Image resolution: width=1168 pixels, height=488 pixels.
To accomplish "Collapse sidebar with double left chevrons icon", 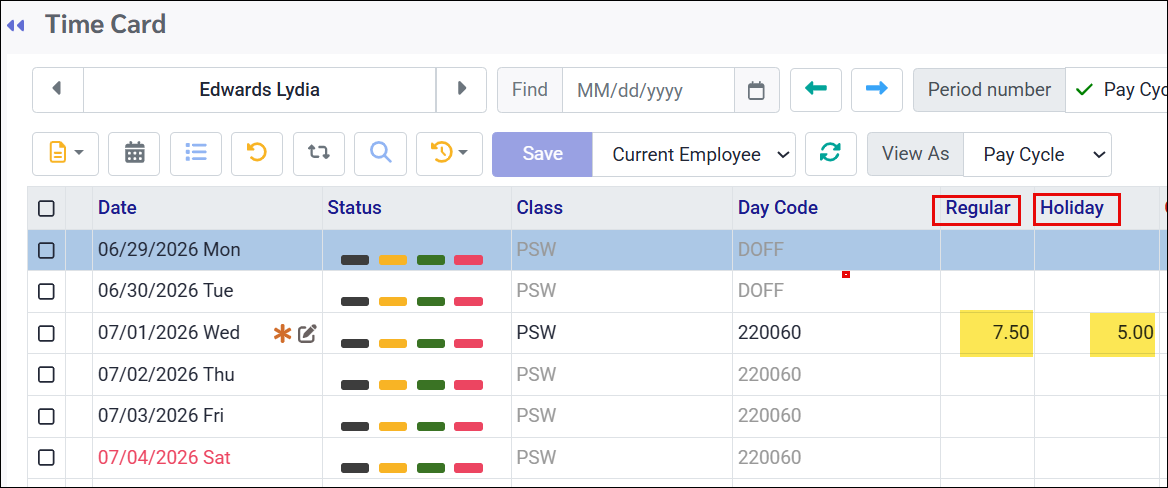I will point(16,25).
